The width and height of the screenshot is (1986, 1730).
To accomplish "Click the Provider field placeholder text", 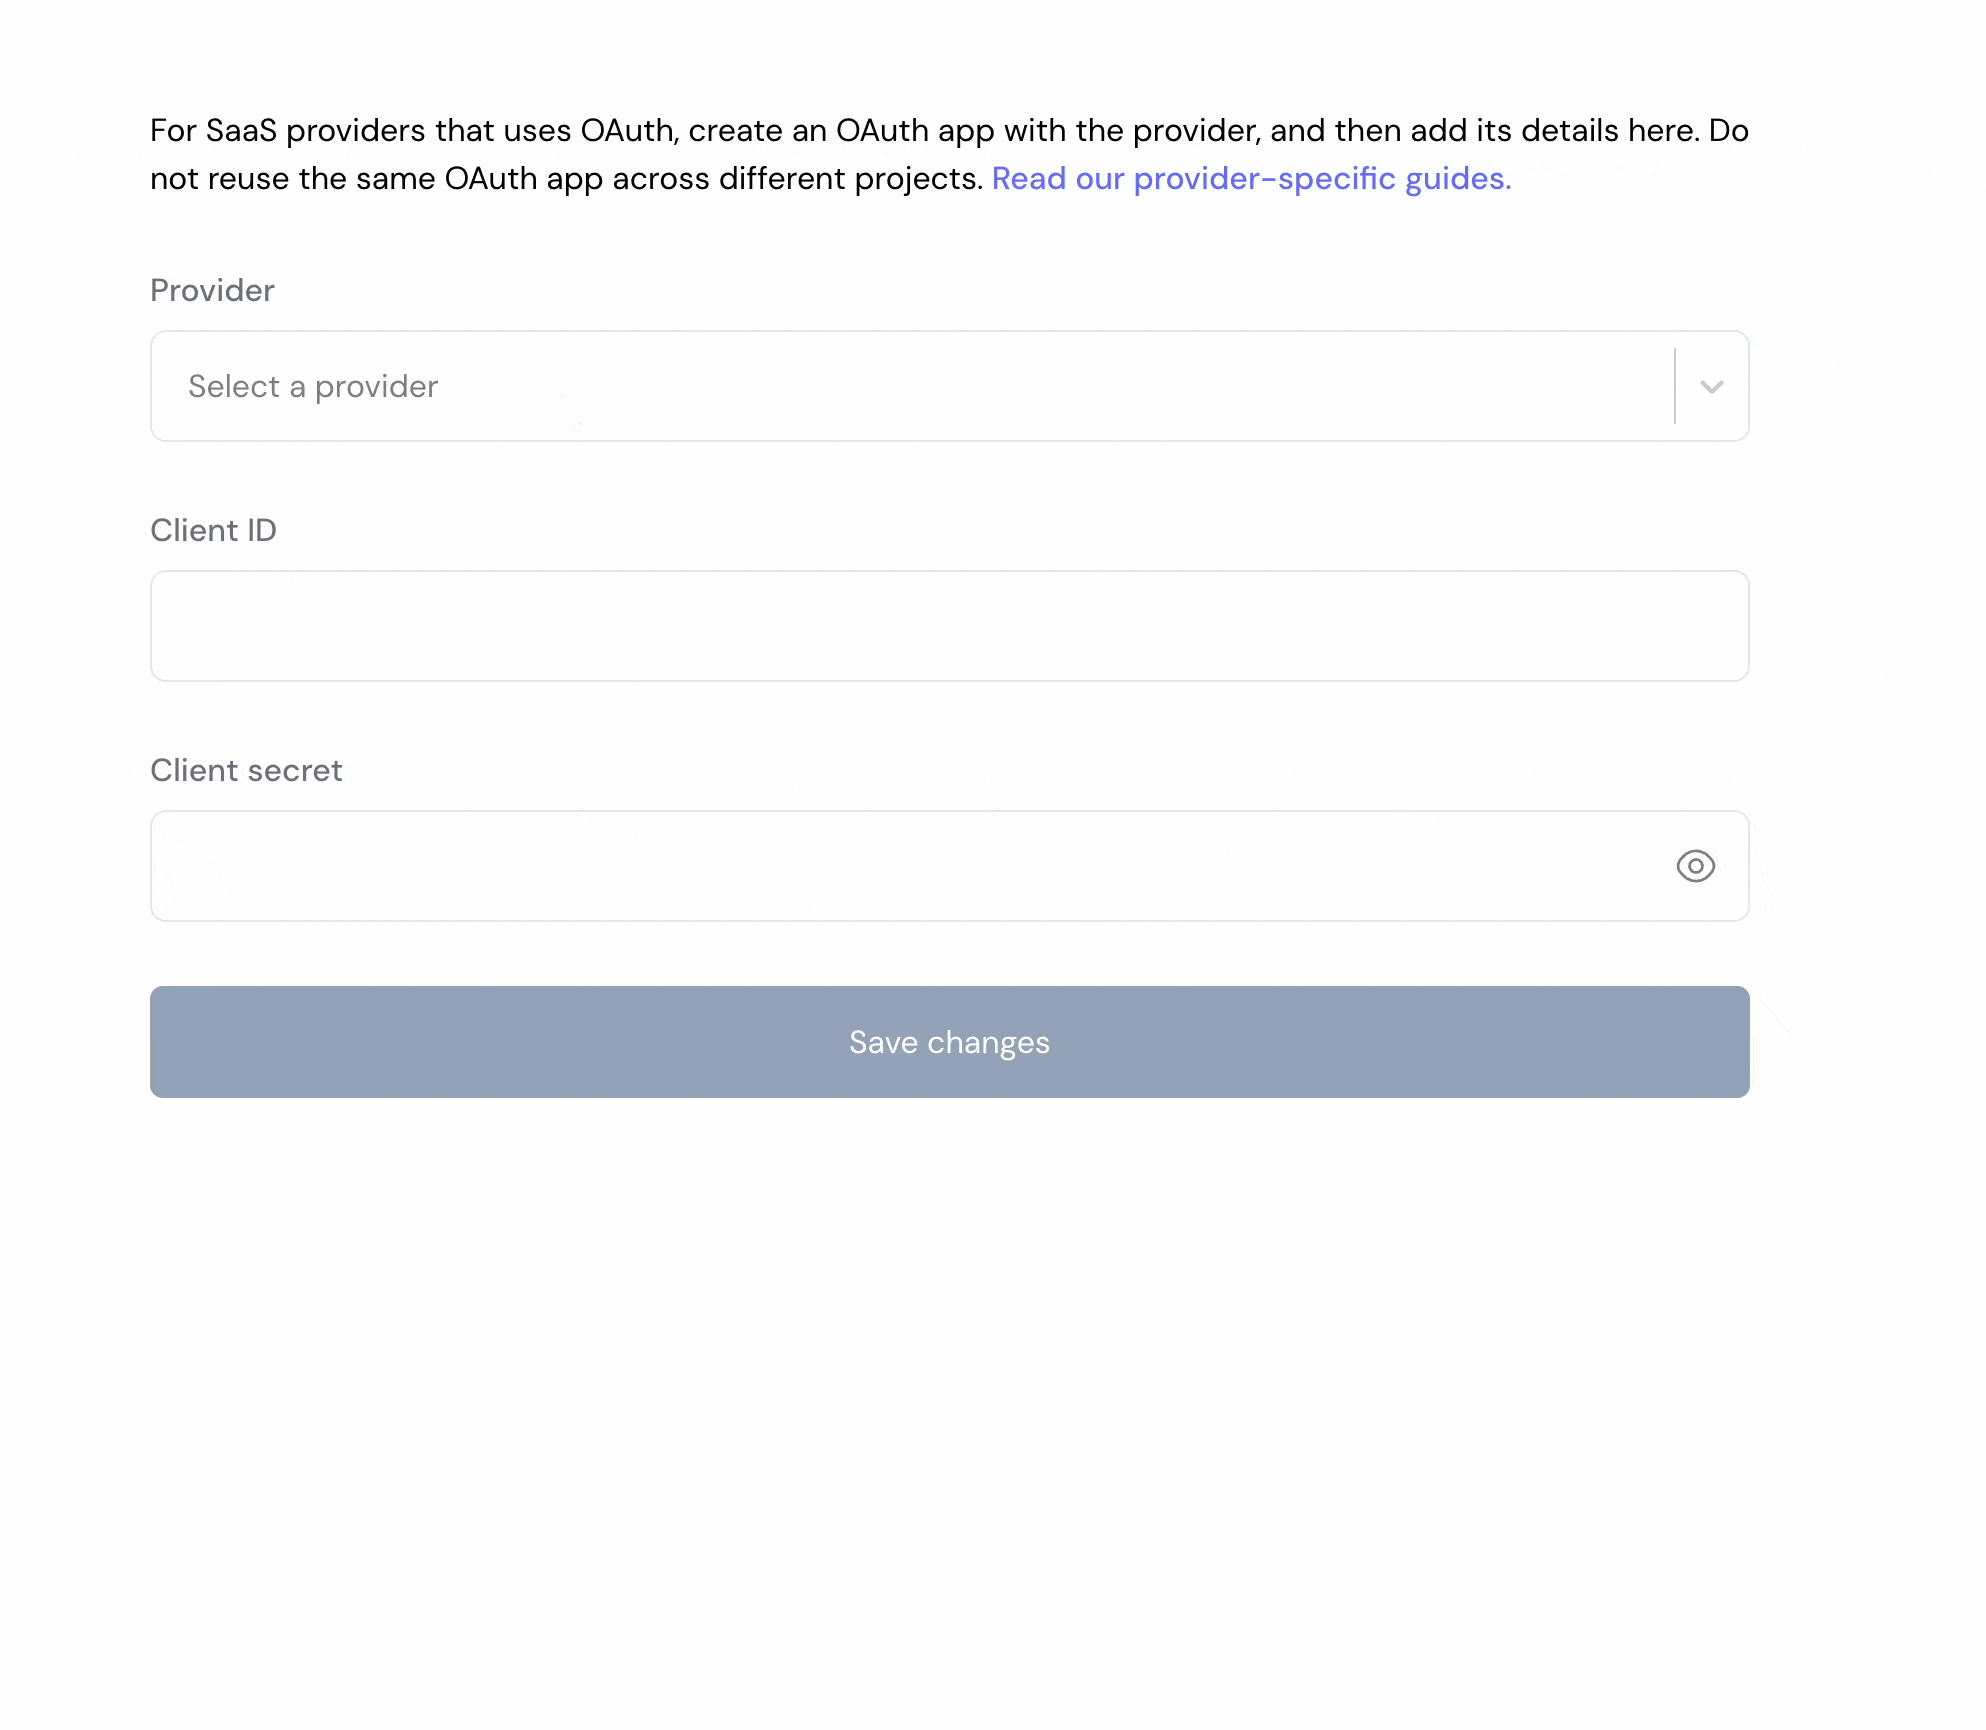I will click(x=312, y=386).
